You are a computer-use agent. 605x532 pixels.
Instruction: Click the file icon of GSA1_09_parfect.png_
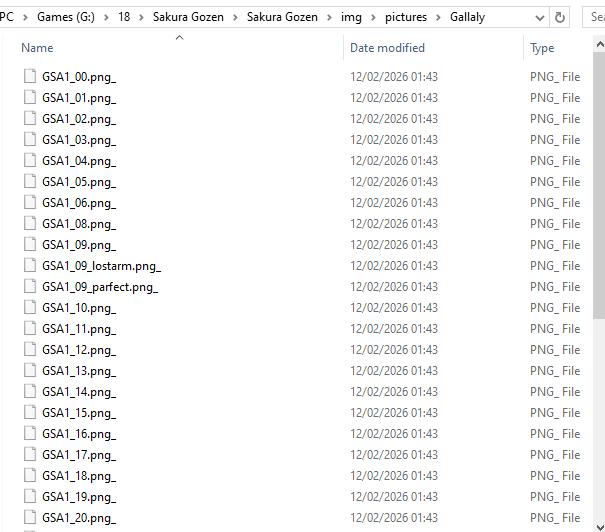(x=30, y=286)
